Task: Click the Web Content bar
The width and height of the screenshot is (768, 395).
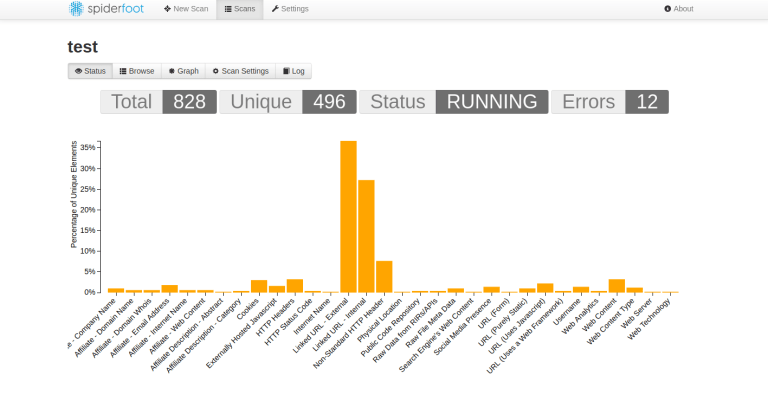Action: click(x=617, y=286)
